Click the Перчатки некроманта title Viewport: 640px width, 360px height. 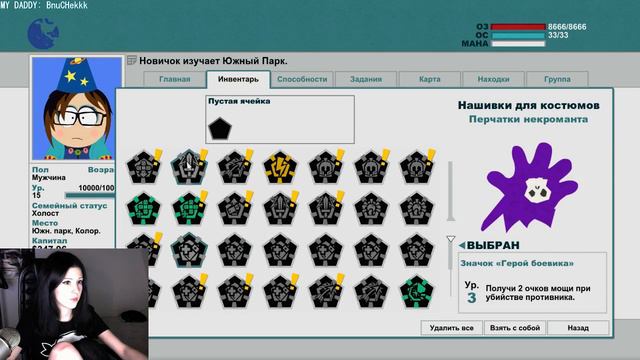coord(528,119)
